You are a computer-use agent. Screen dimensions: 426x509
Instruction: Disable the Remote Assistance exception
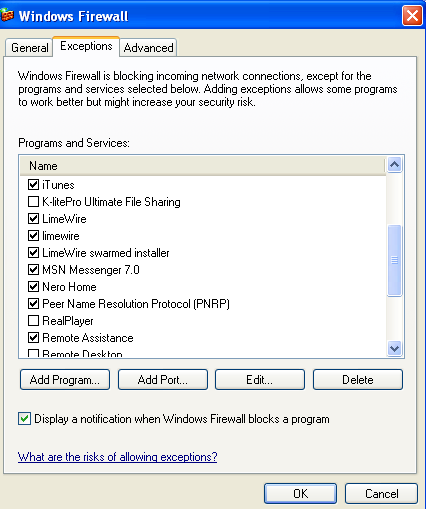pos(33,337)
